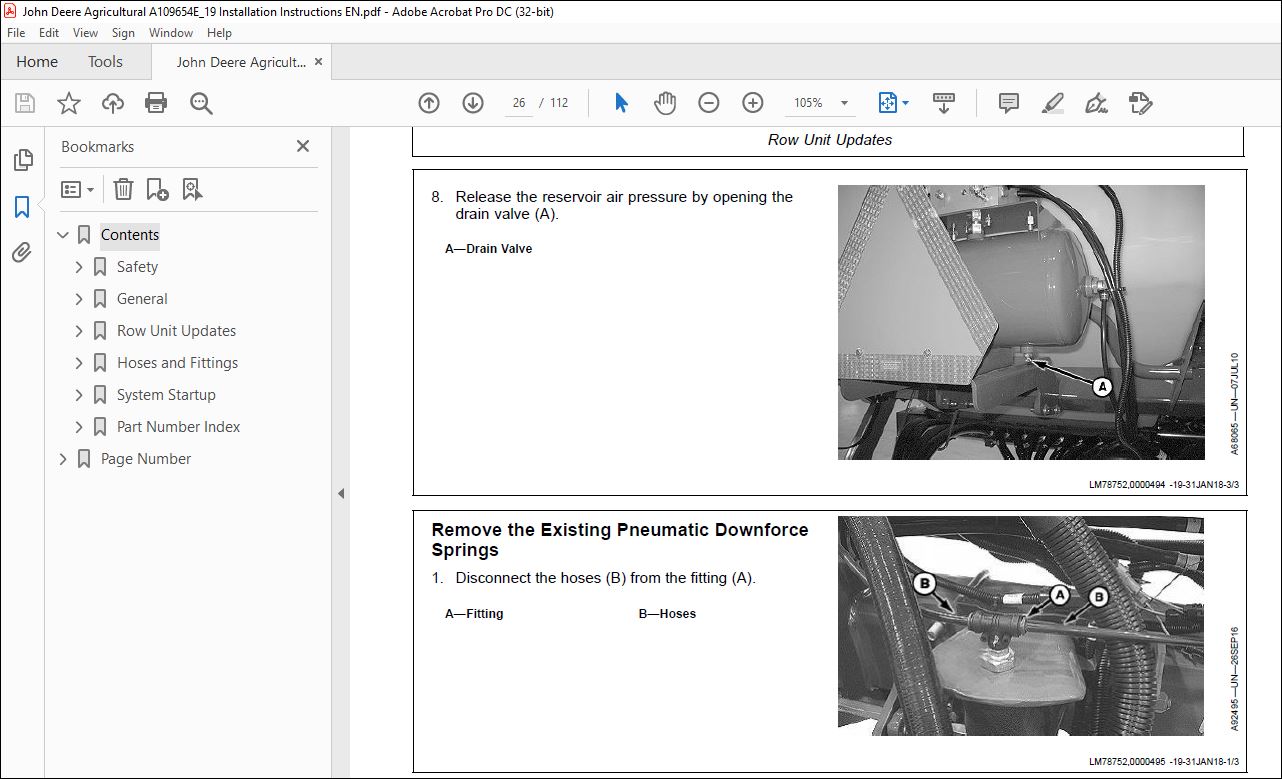Click the fit page tool icon

[887, 103]
